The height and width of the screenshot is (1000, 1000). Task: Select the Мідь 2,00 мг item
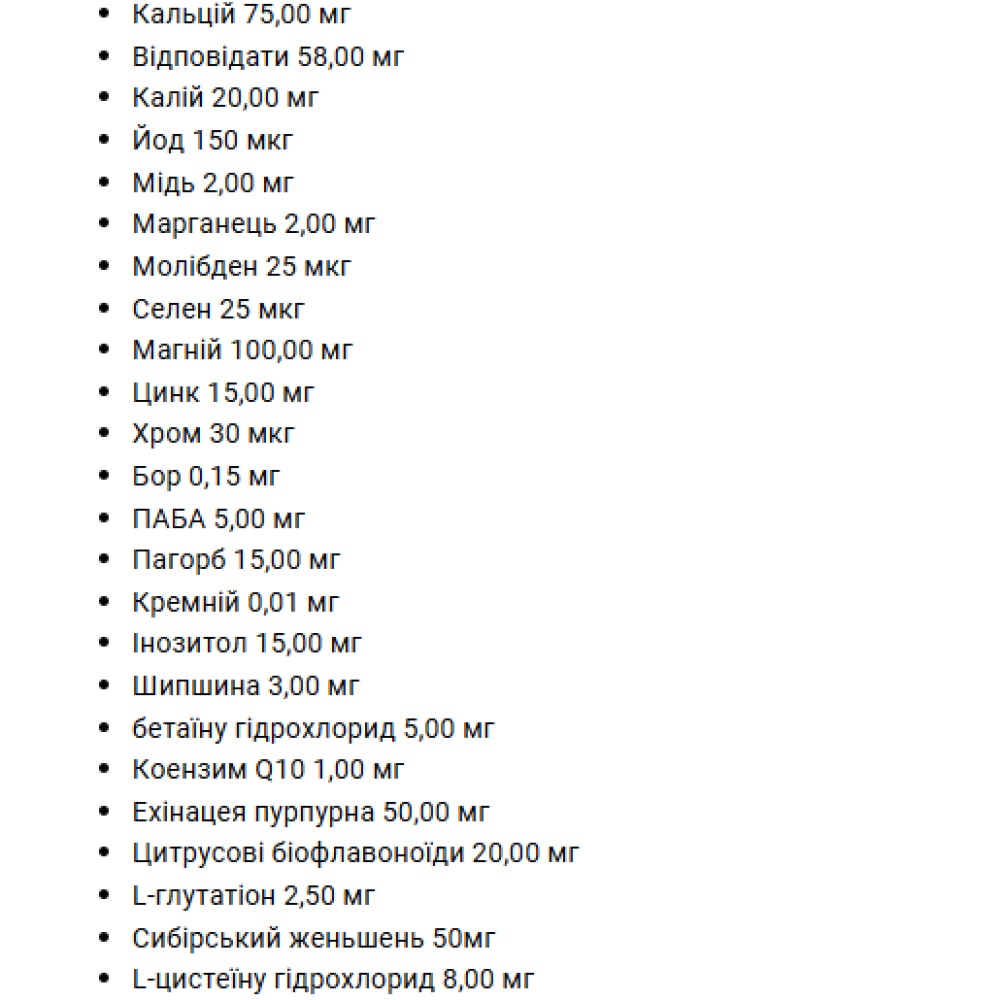213,183
